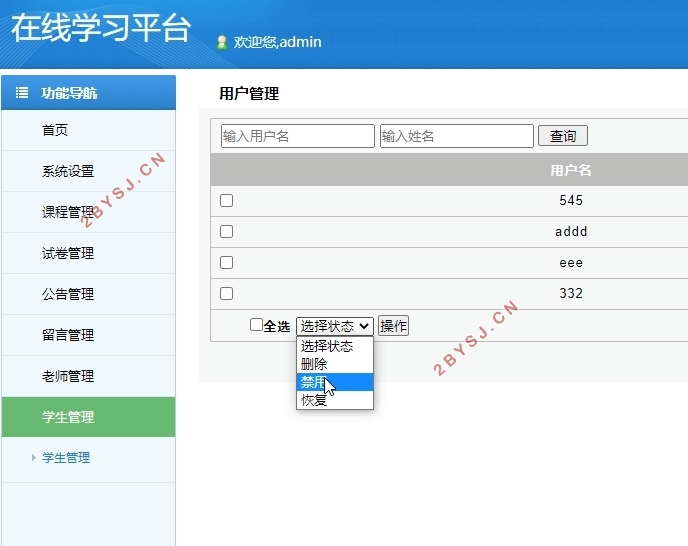This screenshot has height=546, width=688.
Task: Click the username cell 545
Action: point(571,201)
